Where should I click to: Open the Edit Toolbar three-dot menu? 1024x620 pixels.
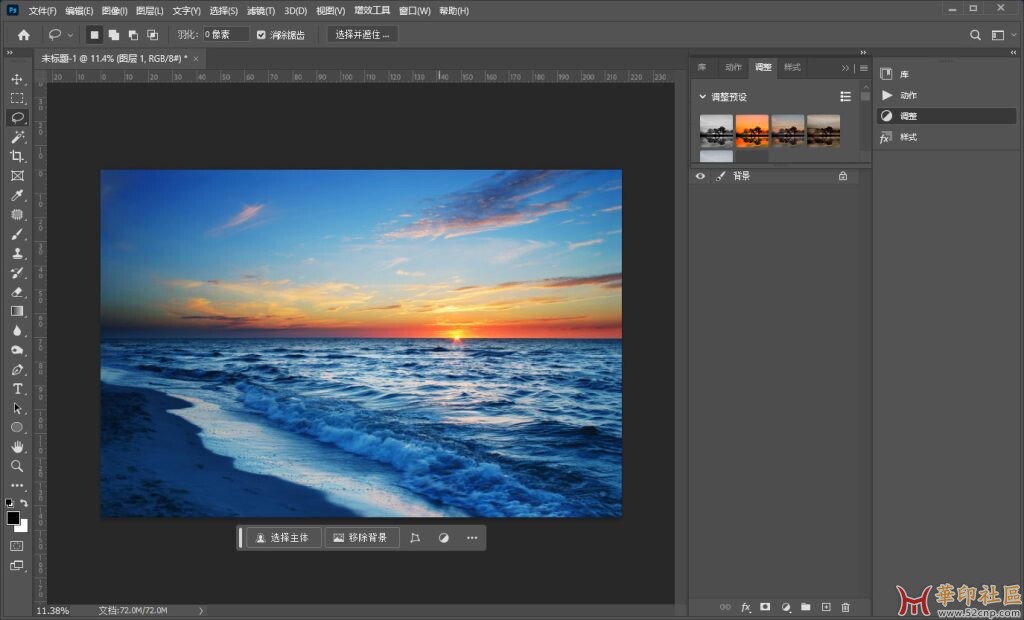coord(17,485)
